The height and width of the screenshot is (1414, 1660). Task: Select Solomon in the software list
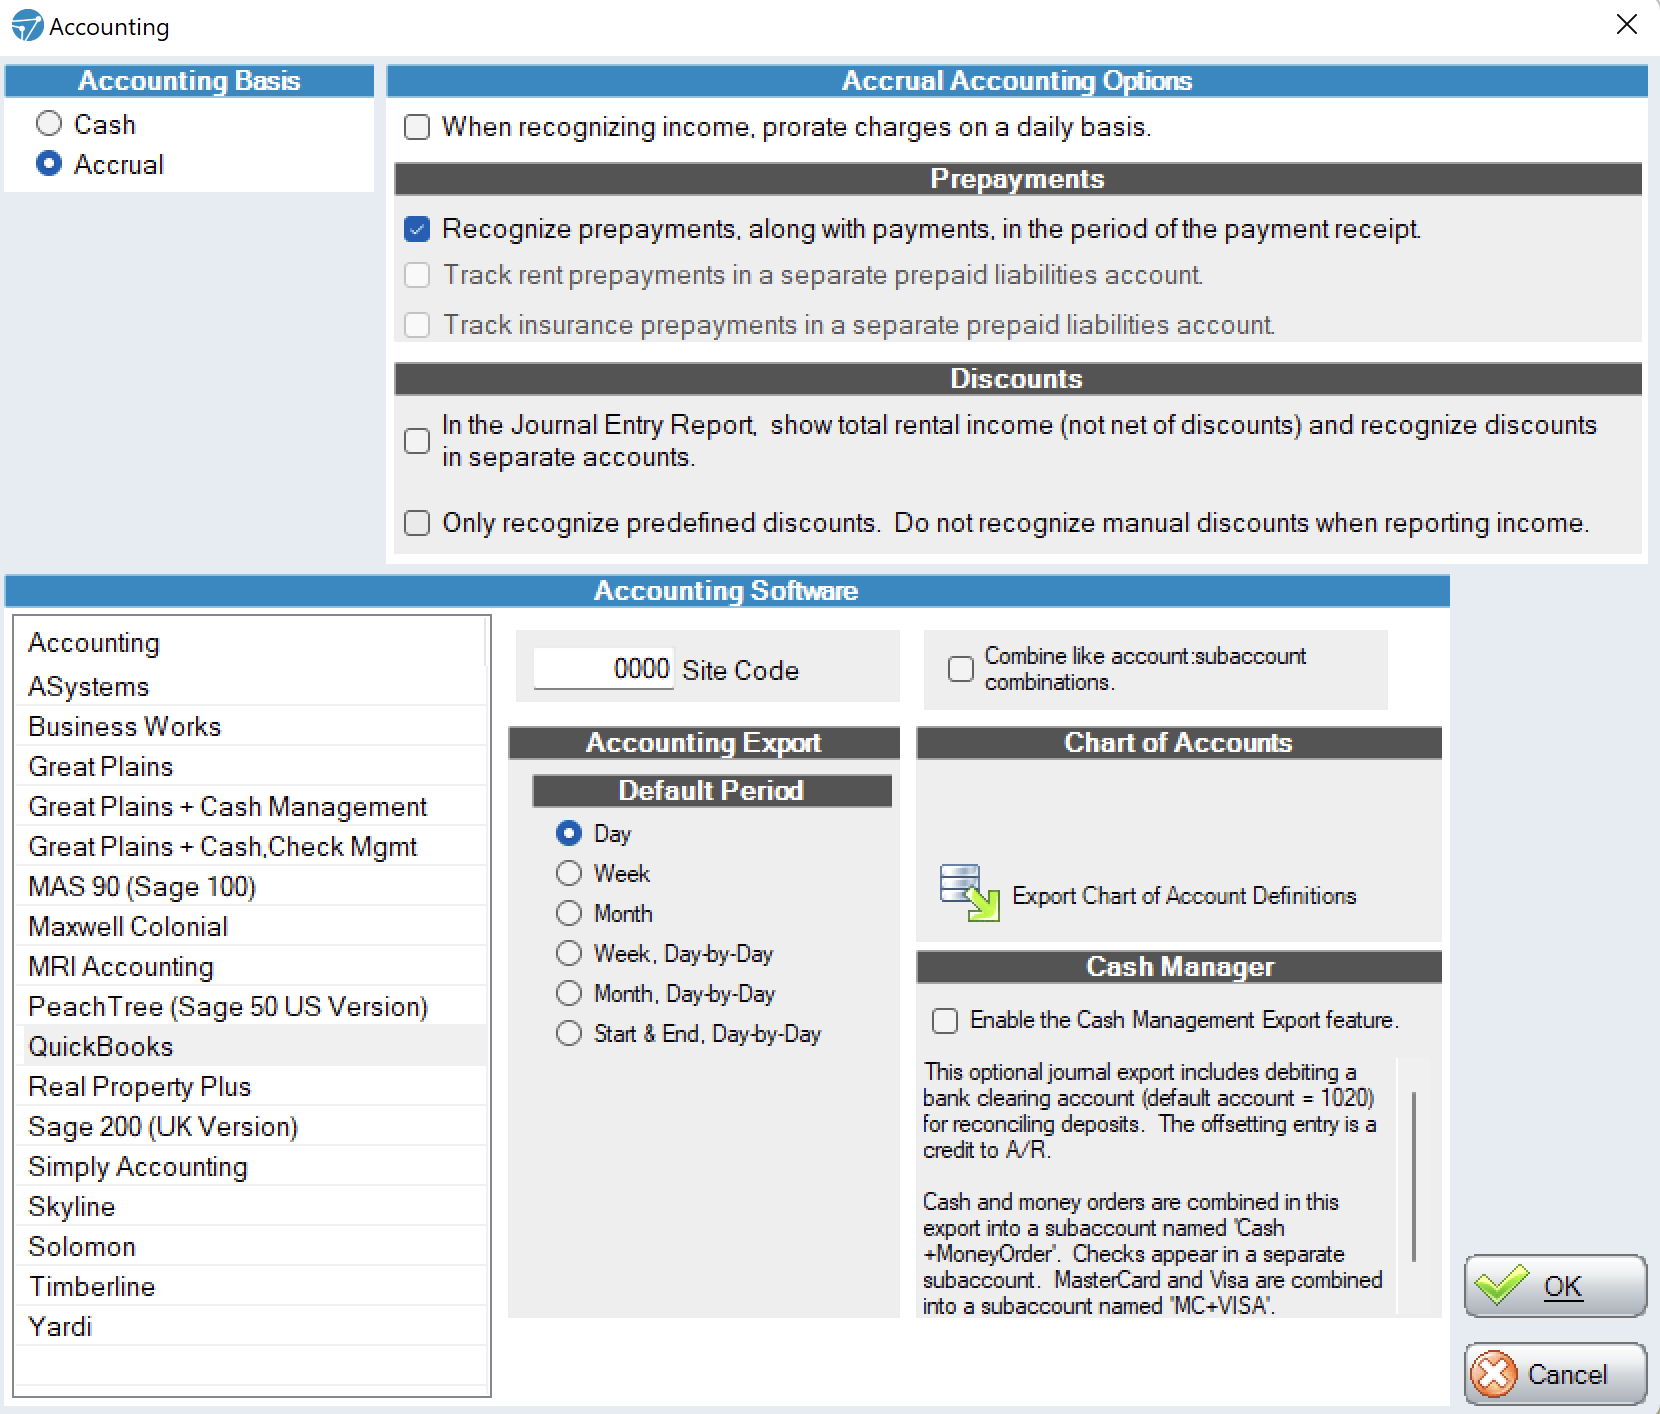click(x=251, y=1246)
